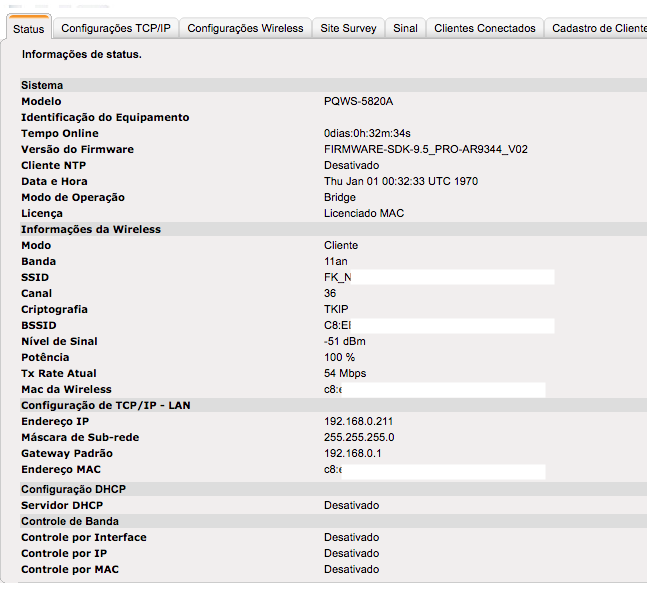Click the Informações da Wireless header
Image resolution: width=647 pixels, height=589 pixels.
tap(91, 230)
